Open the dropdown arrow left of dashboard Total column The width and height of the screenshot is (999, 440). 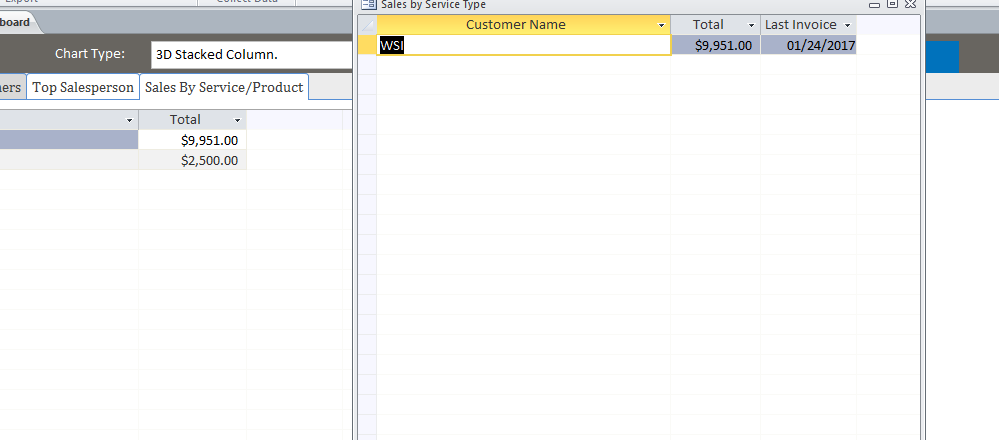coord(129,120)
